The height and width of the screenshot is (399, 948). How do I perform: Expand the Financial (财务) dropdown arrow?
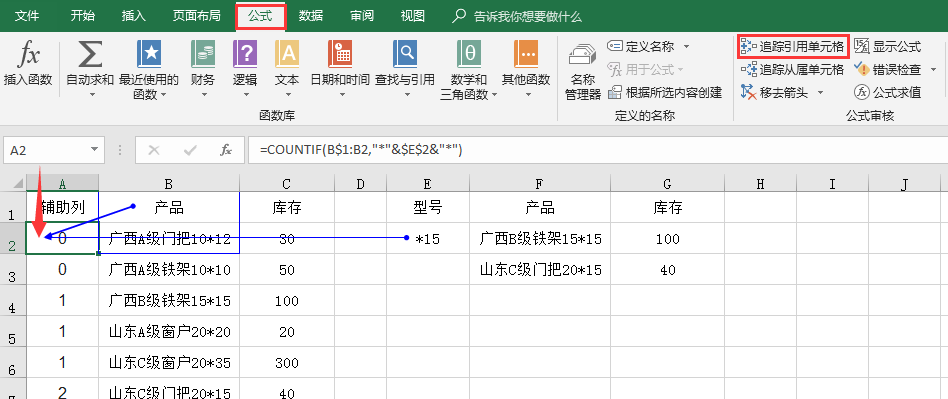(203, 94)
